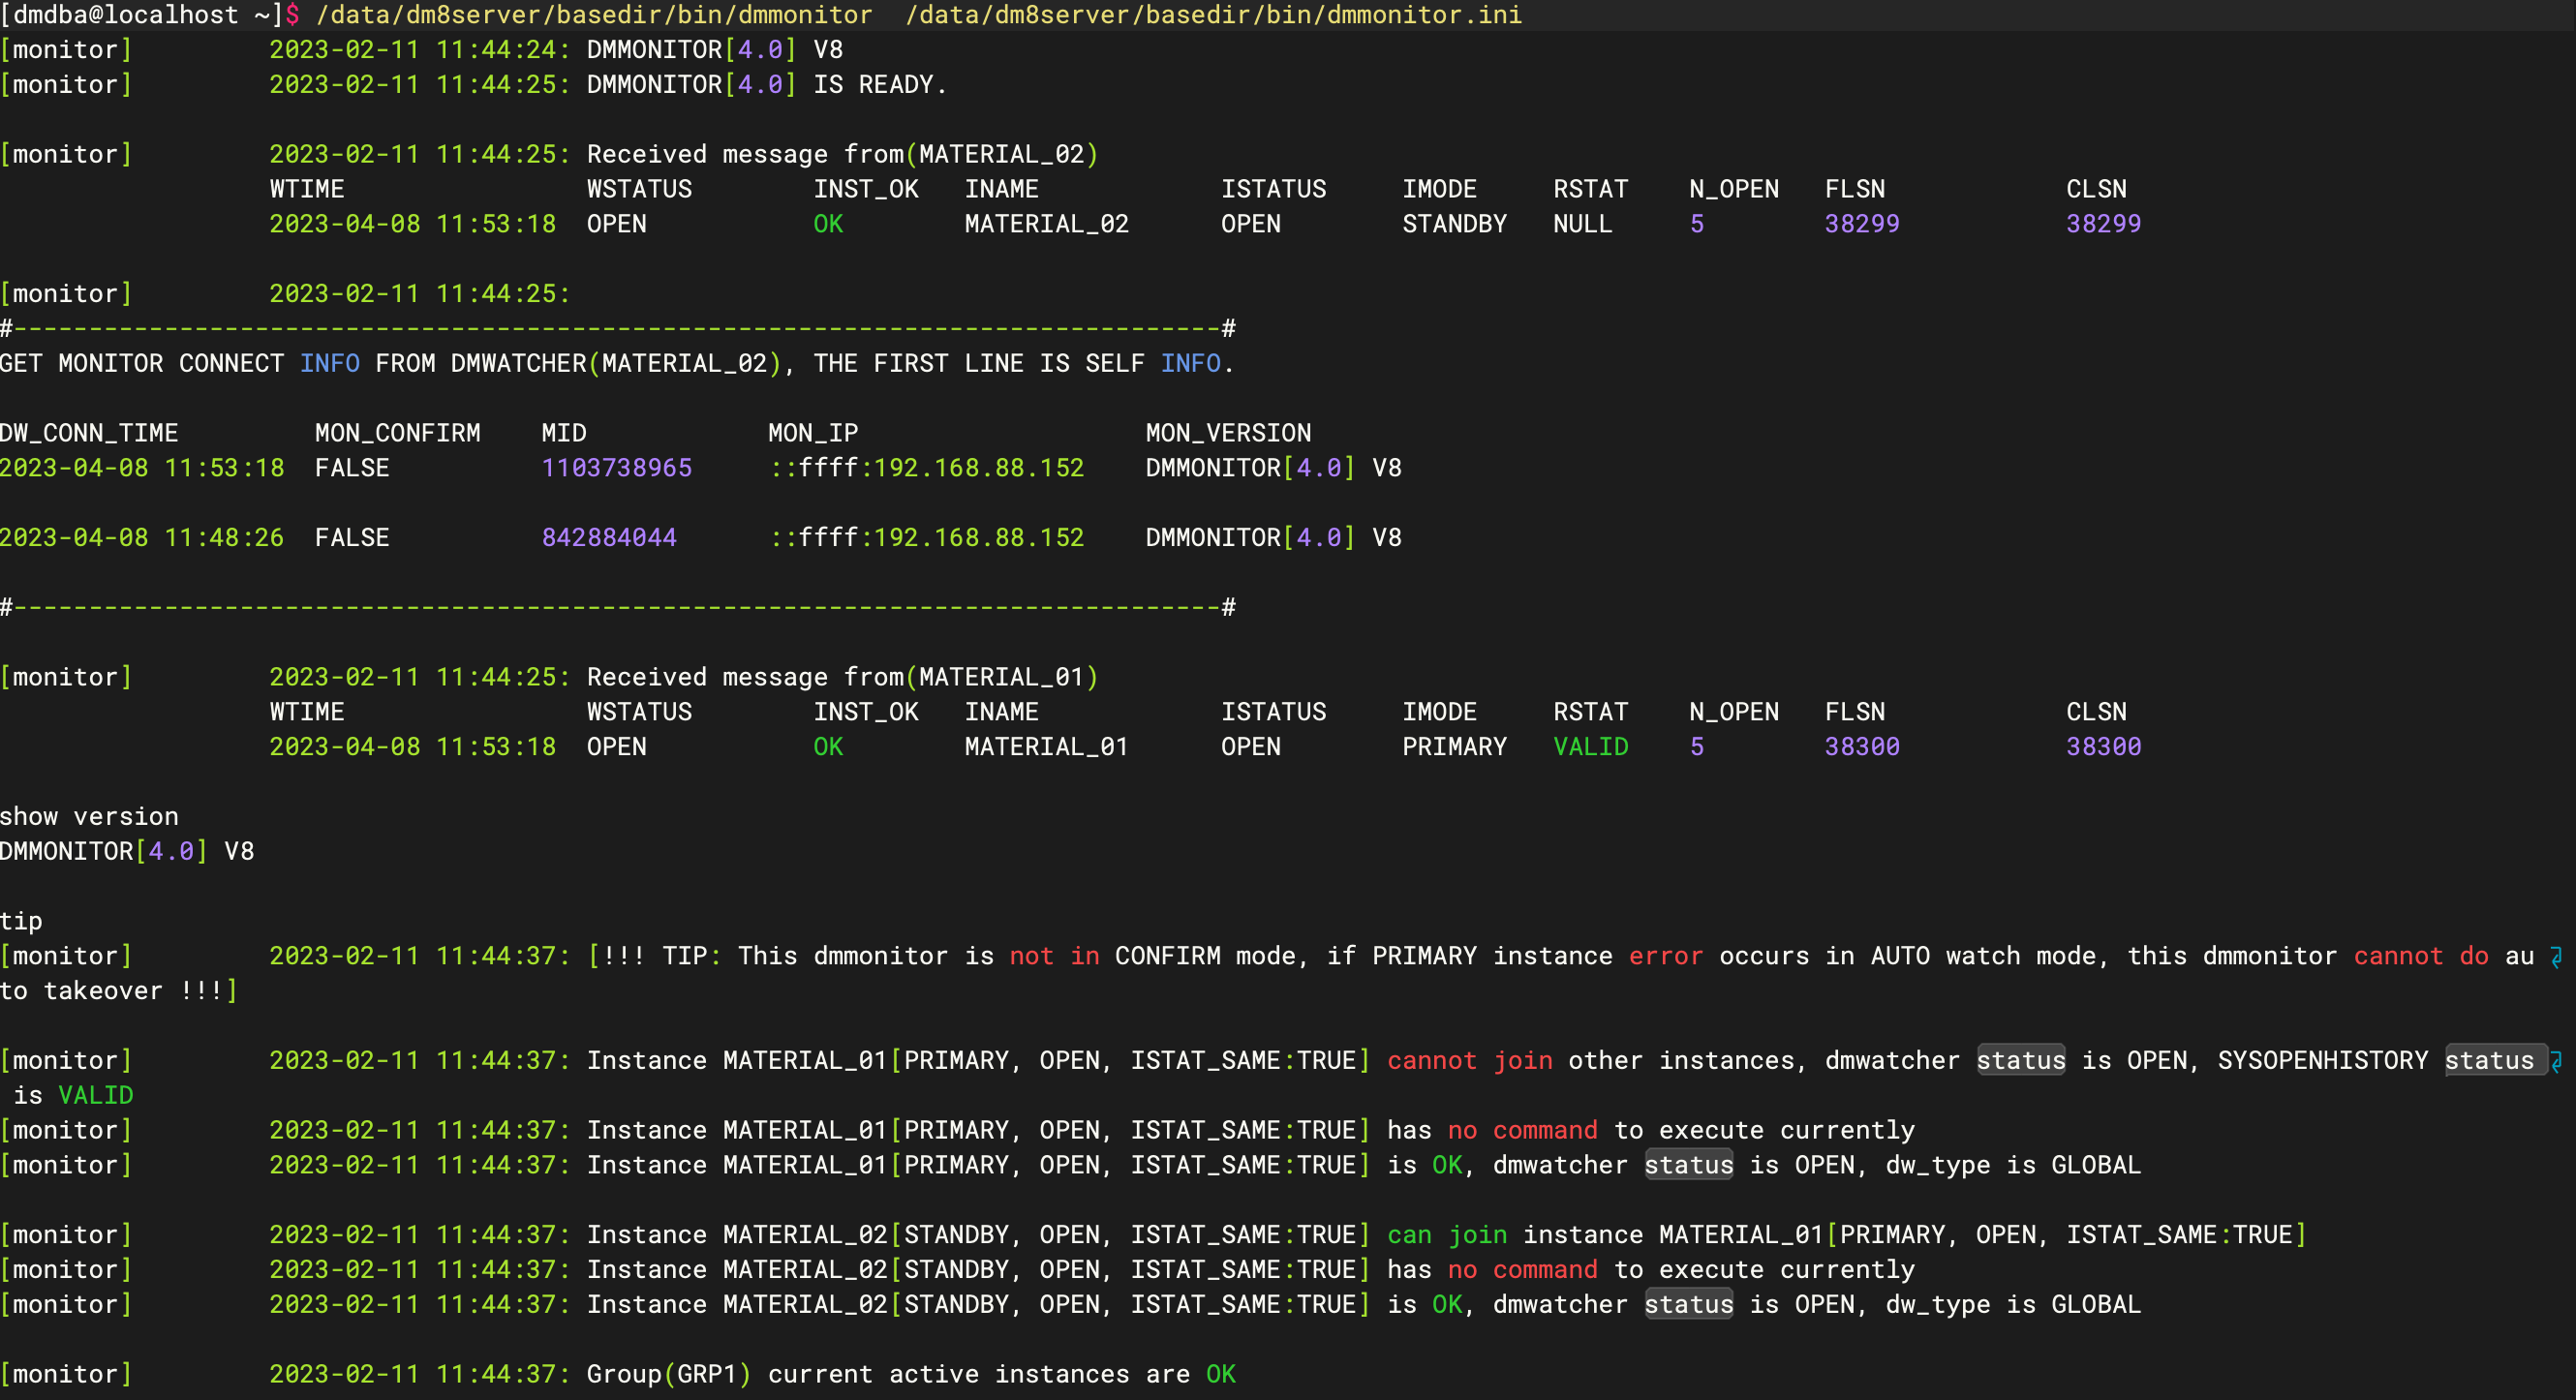2576x1400 pixels.
Task: Click the 'show version' command line
Action: tap(90, 817)
